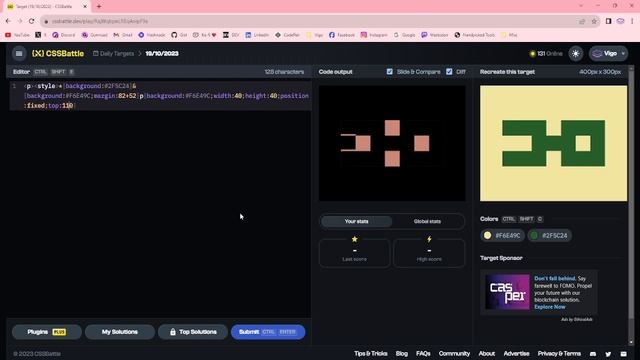Click the target image preview

tap(553, 143)
